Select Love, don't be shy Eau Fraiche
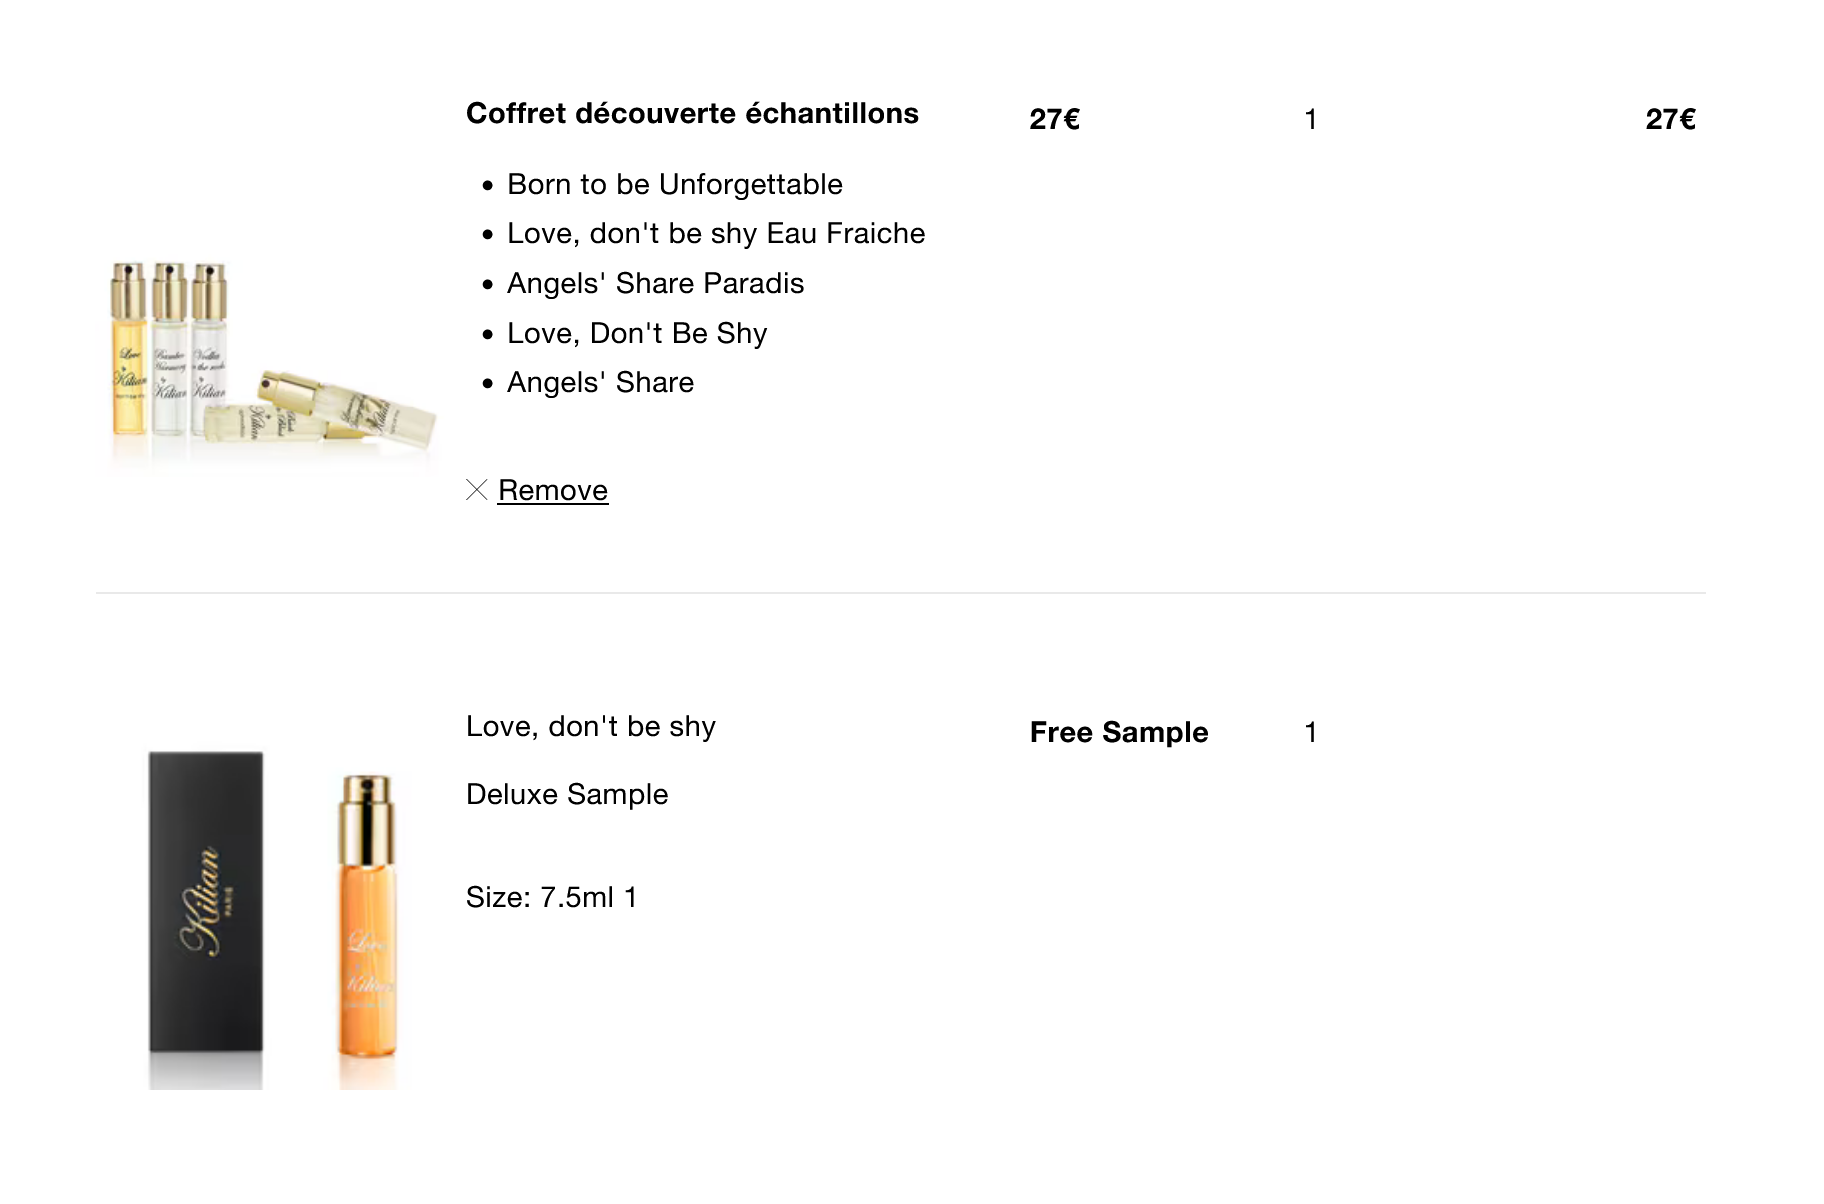 tap(716, 234)
